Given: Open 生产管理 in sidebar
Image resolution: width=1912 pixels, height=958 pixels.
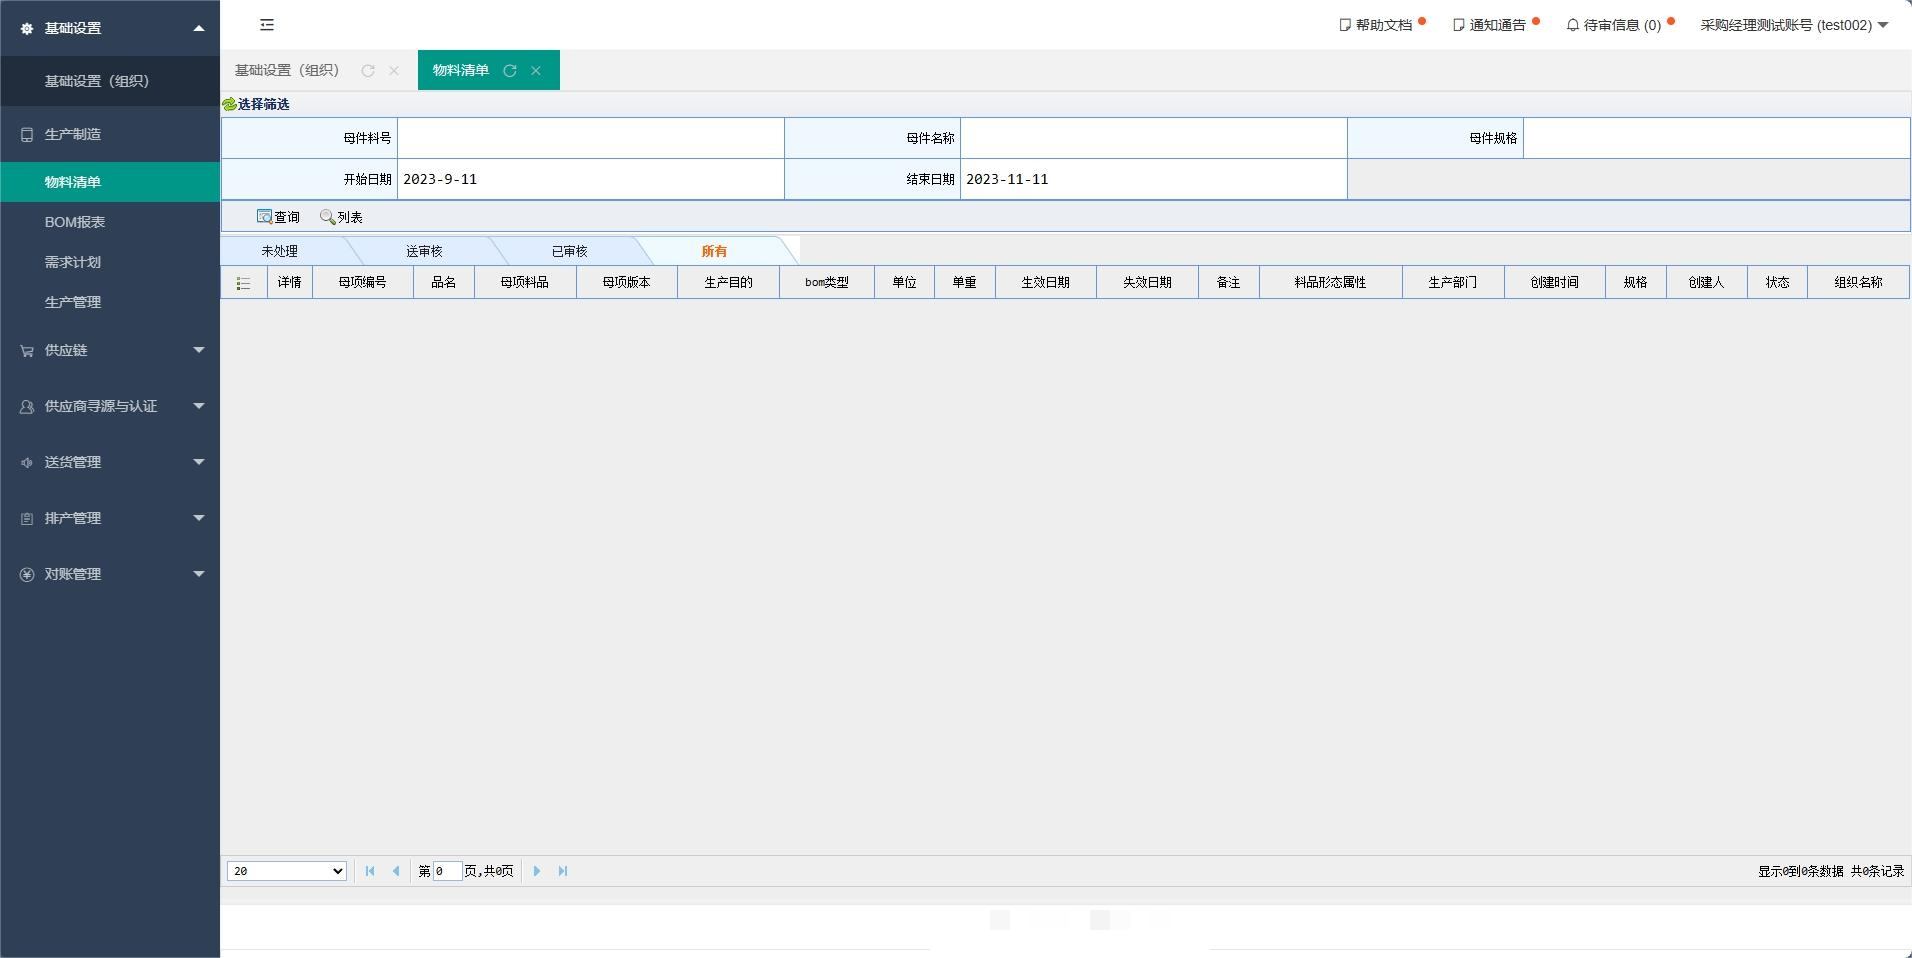Looking at the screenshot, I should (x=110, y=302).
